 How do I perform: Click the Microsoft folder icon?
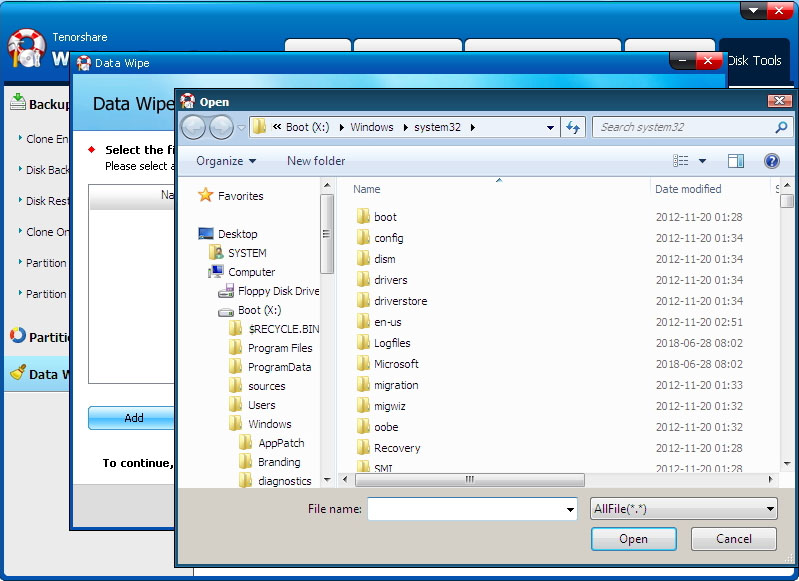(363, 363)
